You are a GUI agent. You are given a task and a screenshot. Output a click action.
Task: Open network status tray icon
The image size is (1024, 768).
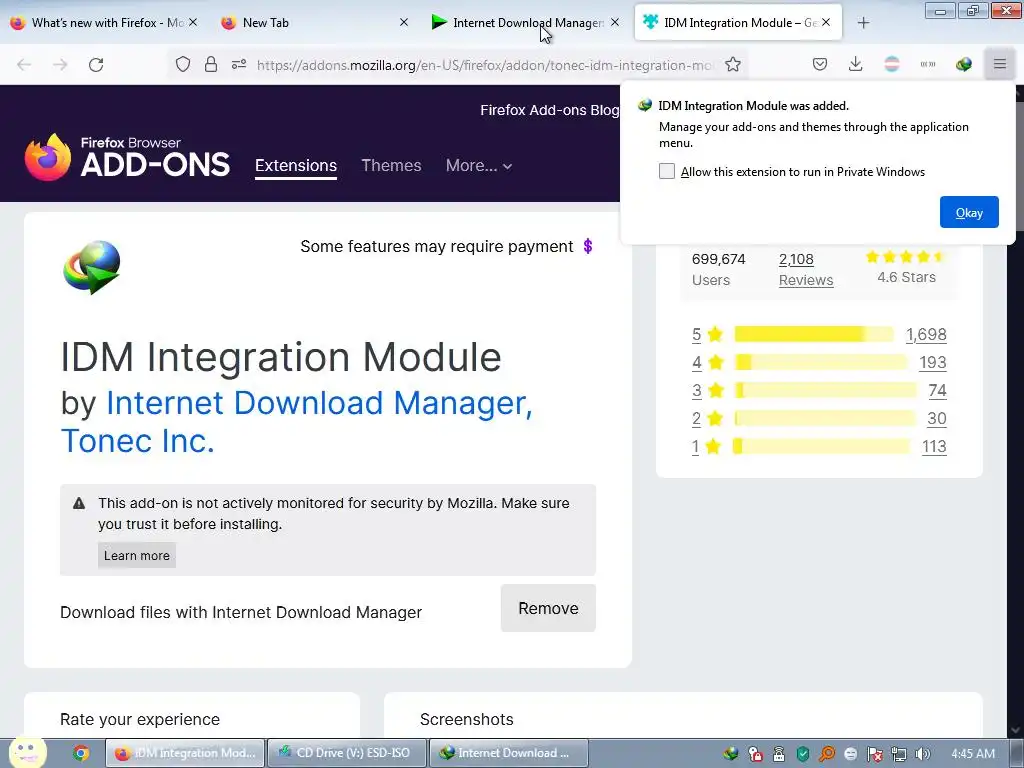pos(899,754)
